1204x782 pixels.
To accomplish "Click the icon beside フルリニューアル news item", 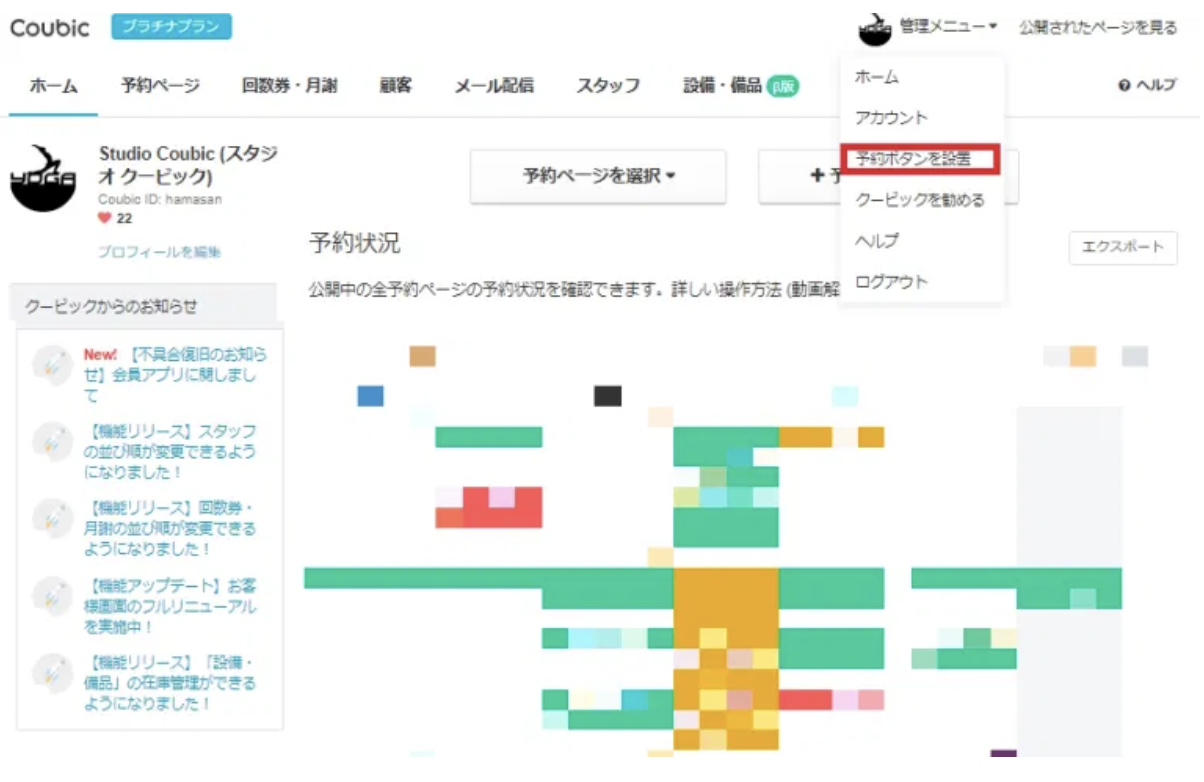I will 52,595.
